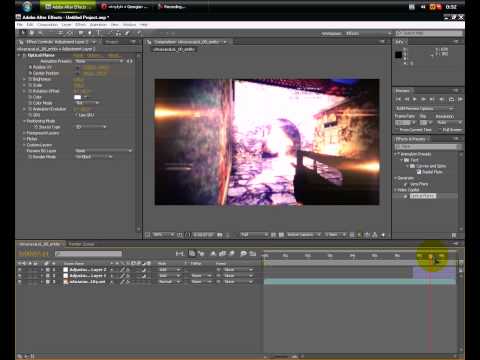Enable Scale stopwatch keyframing
Screen dimensions: 480x360
point(30,85)
